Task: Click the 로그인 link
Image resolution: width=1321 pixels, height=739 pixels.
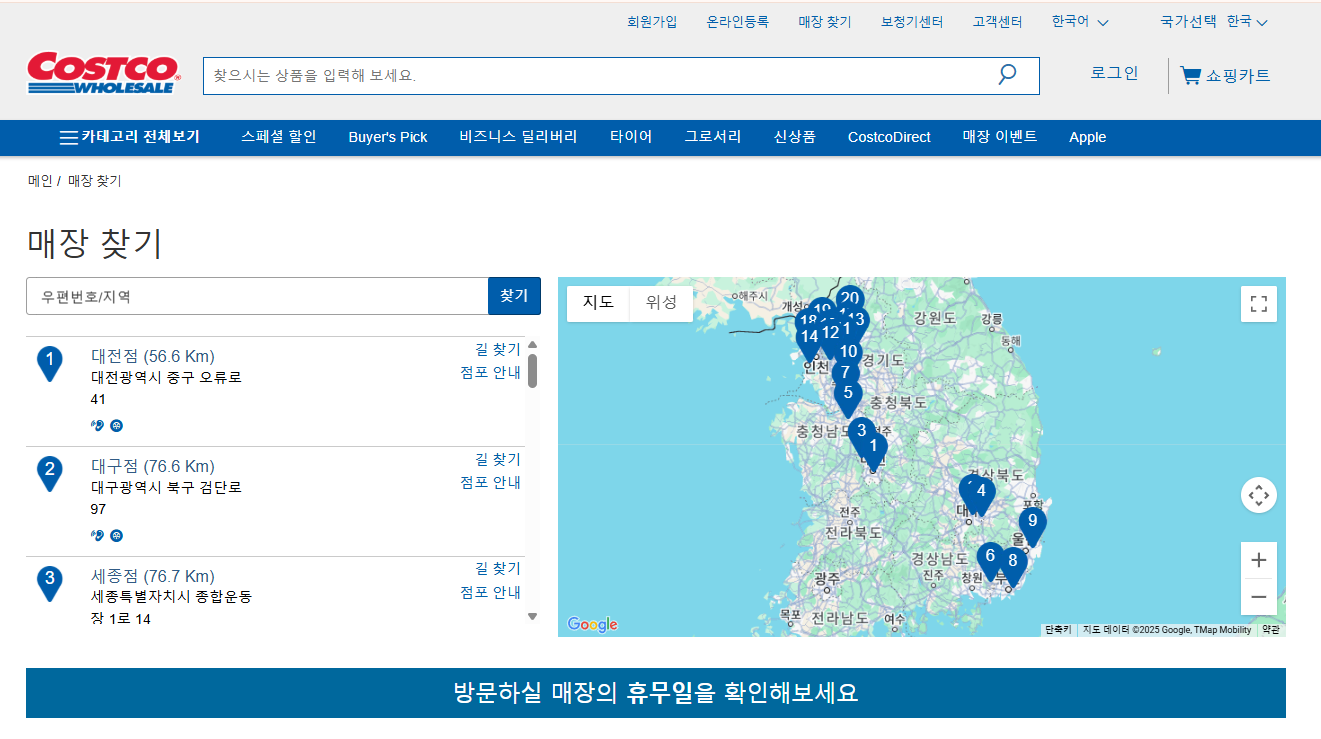Action: click(x=1114, y=73)
